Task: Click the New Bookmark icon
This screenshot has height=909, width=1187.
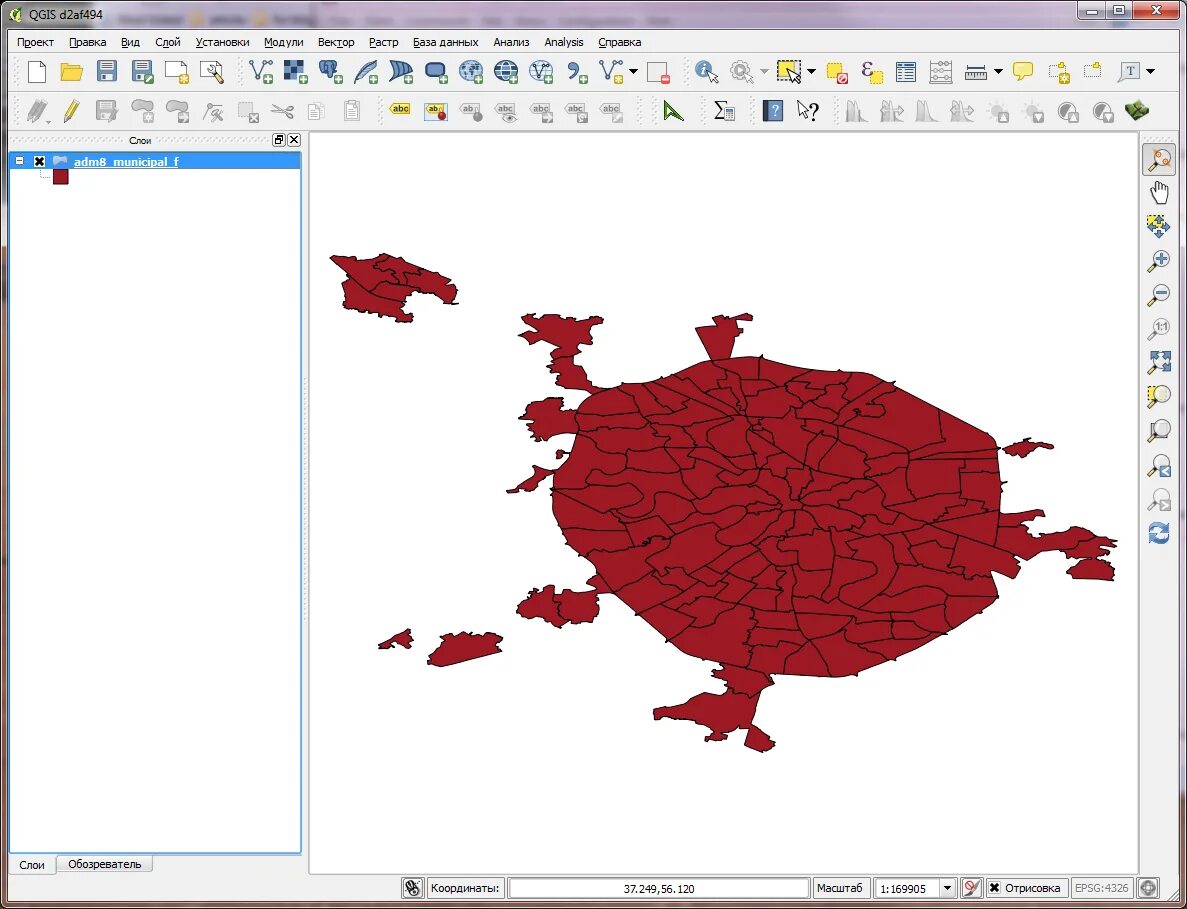Action: click(x=1058, y=72)
